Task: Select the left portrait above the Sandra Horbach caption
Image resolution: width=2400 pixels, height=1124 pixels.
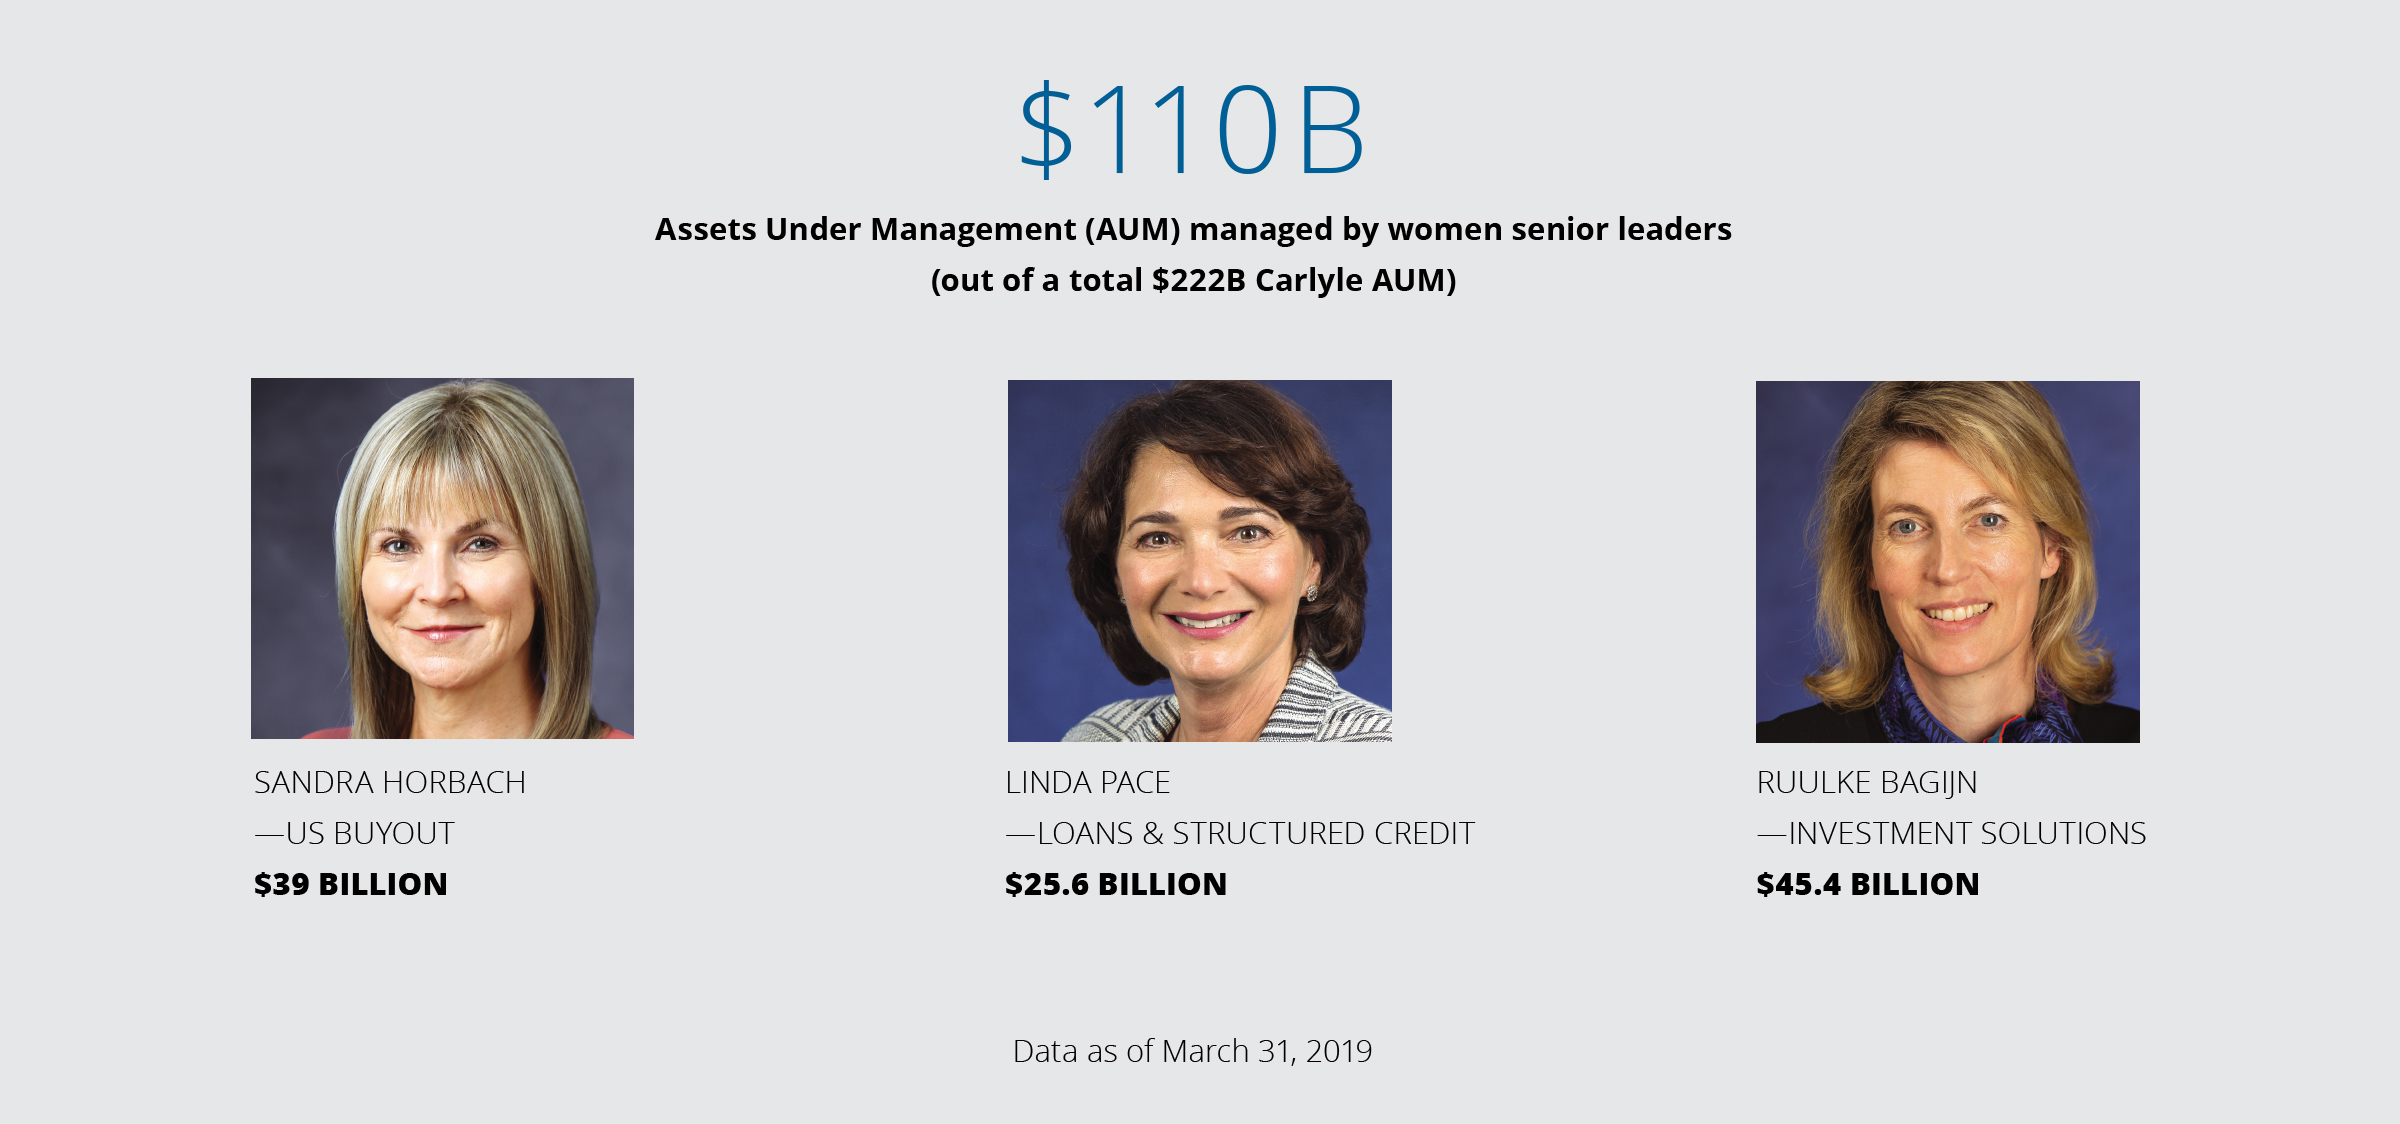Action: 442,558
